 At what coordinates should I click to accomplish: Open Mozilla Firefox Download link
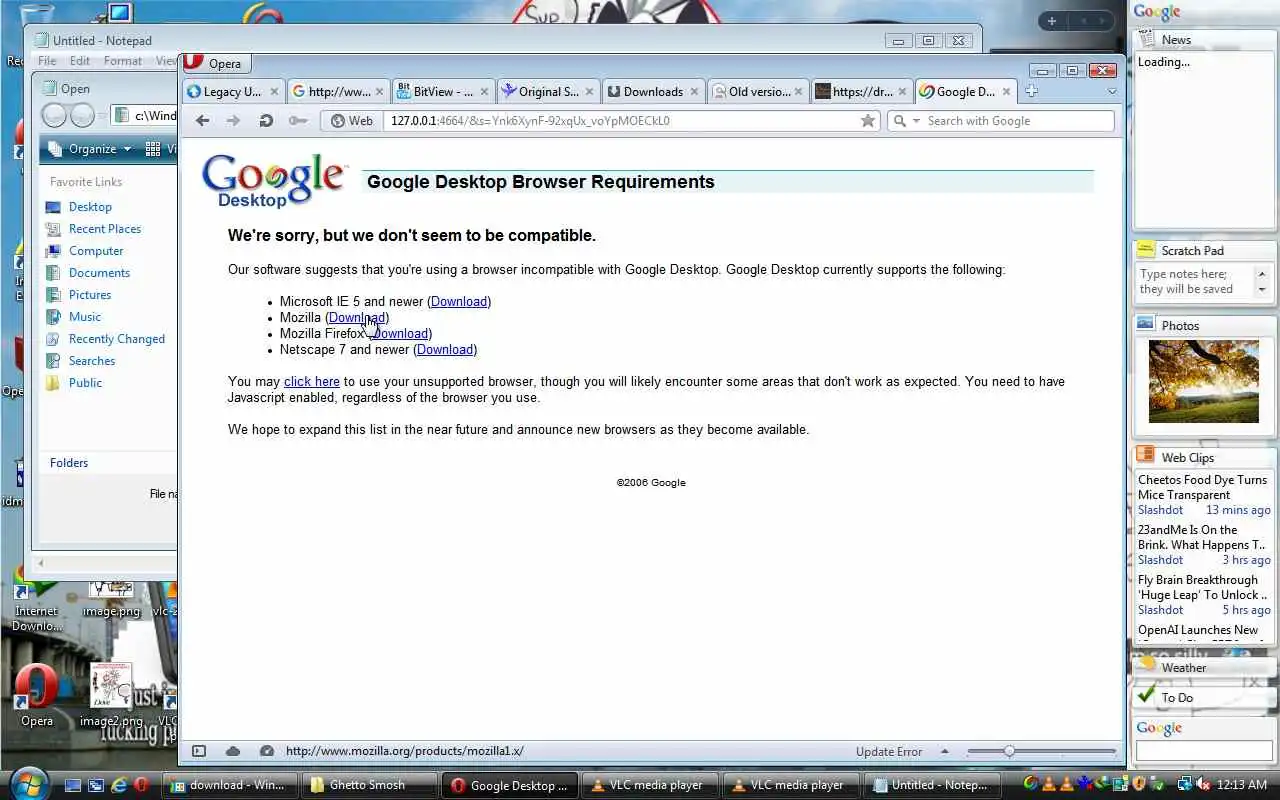point(400,333)
